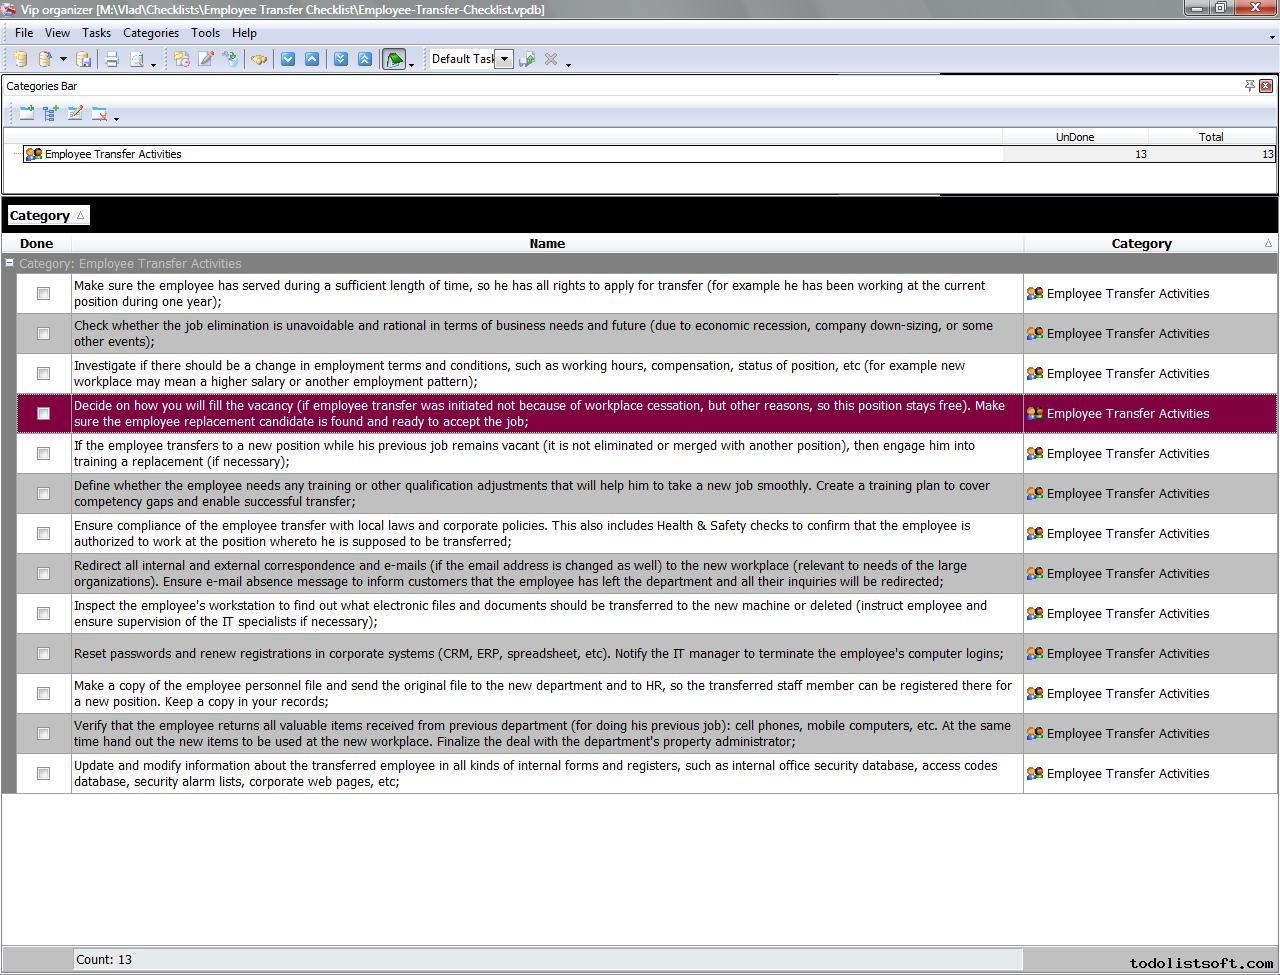
Task: Collapse the Employee Transfer Activities category group
Action: pos(10,264)
